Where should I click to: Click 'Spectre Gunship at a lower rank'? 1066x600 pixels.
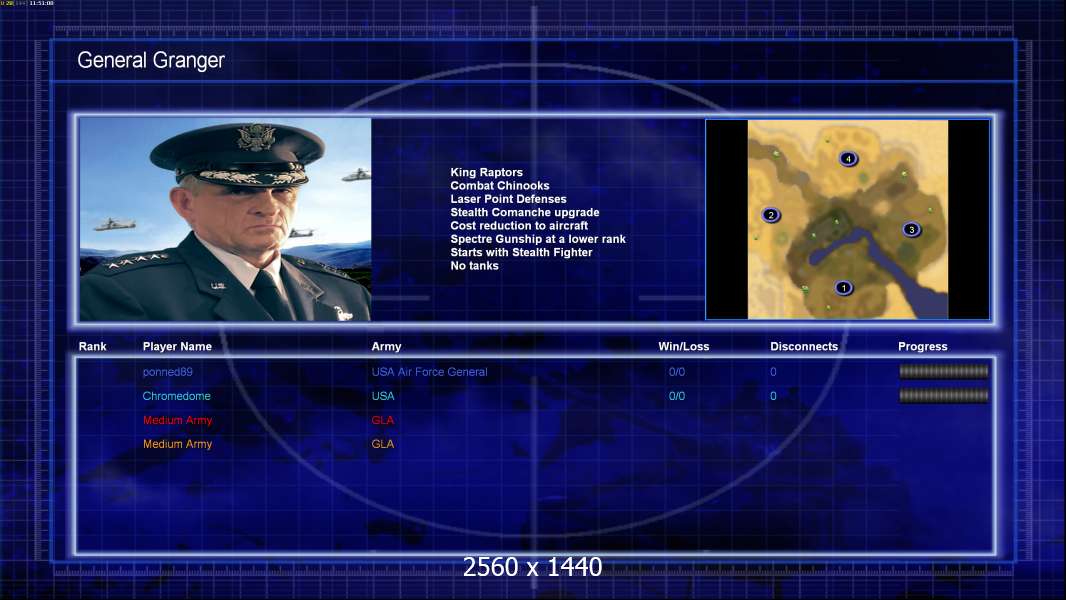[538, 239]
